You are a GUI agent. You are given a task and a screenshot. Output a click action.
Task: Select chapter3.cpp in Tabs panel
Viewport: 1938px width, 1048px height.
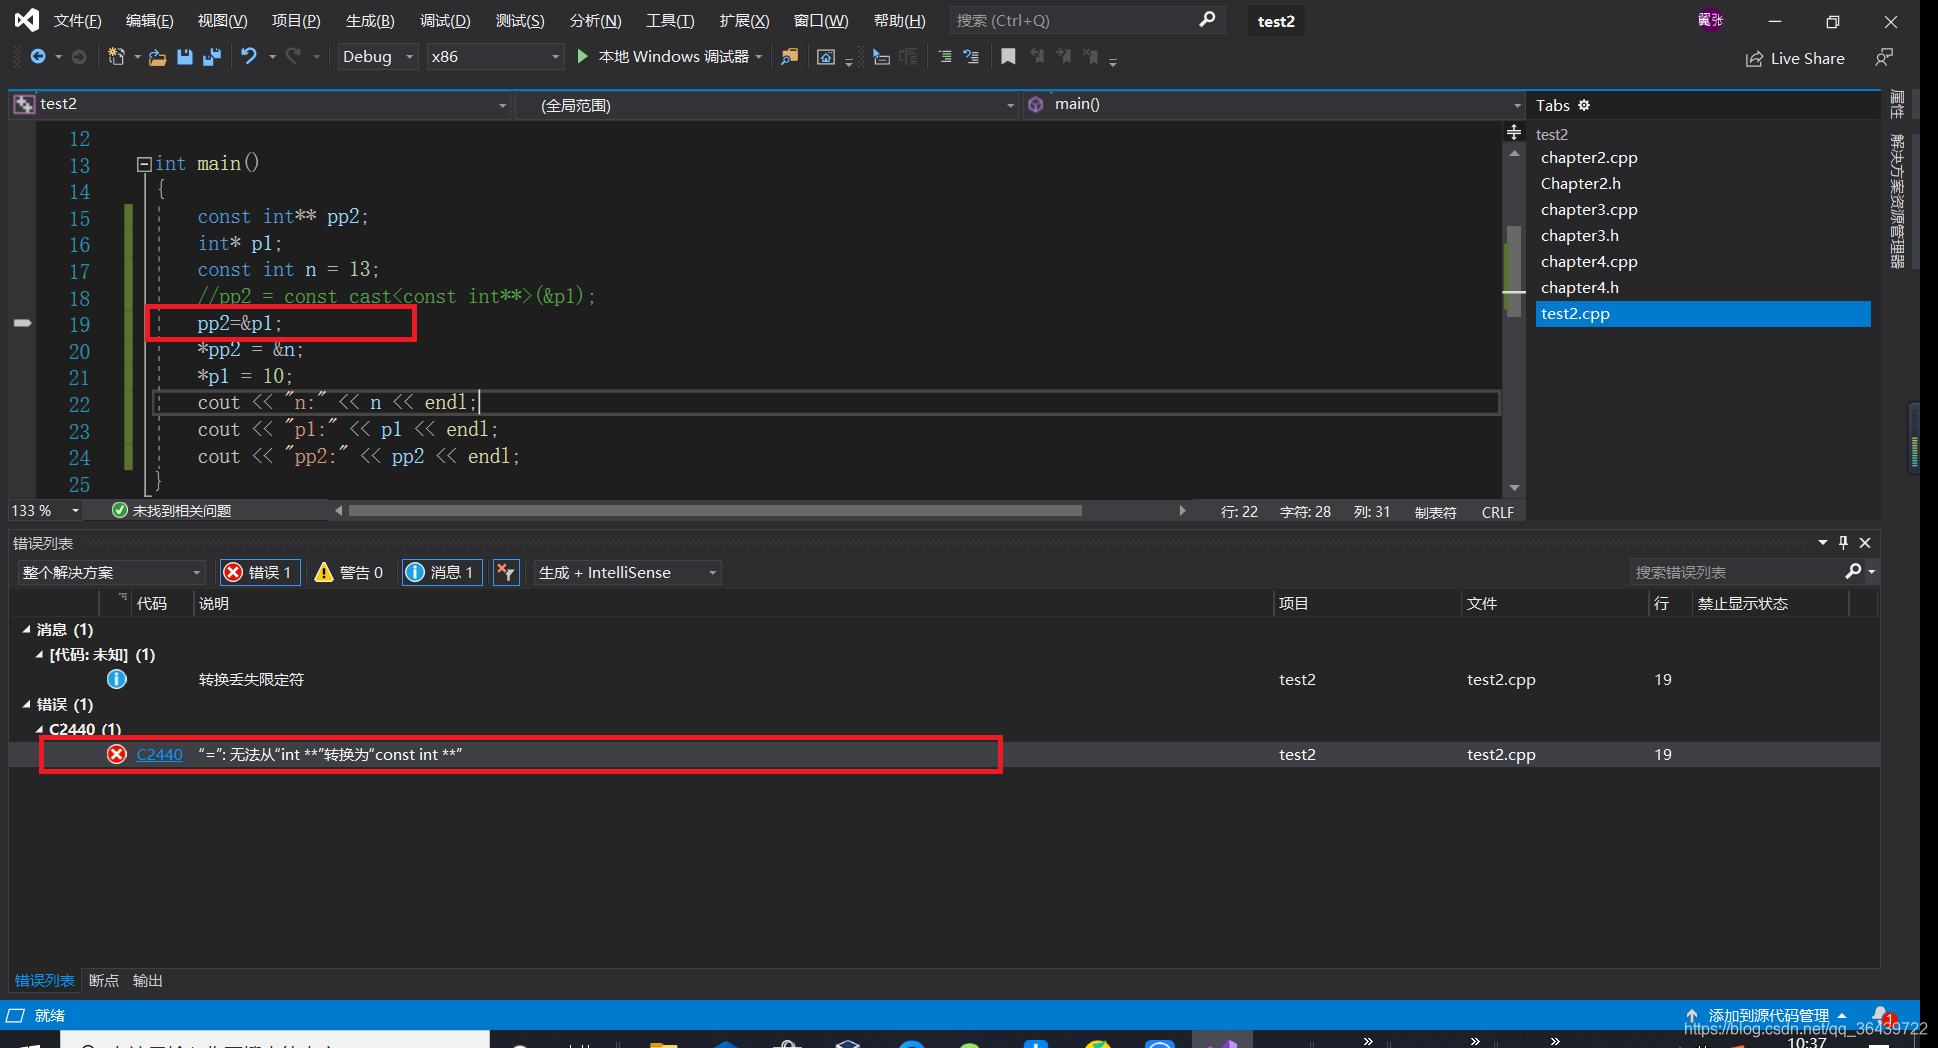point(1588,209)
